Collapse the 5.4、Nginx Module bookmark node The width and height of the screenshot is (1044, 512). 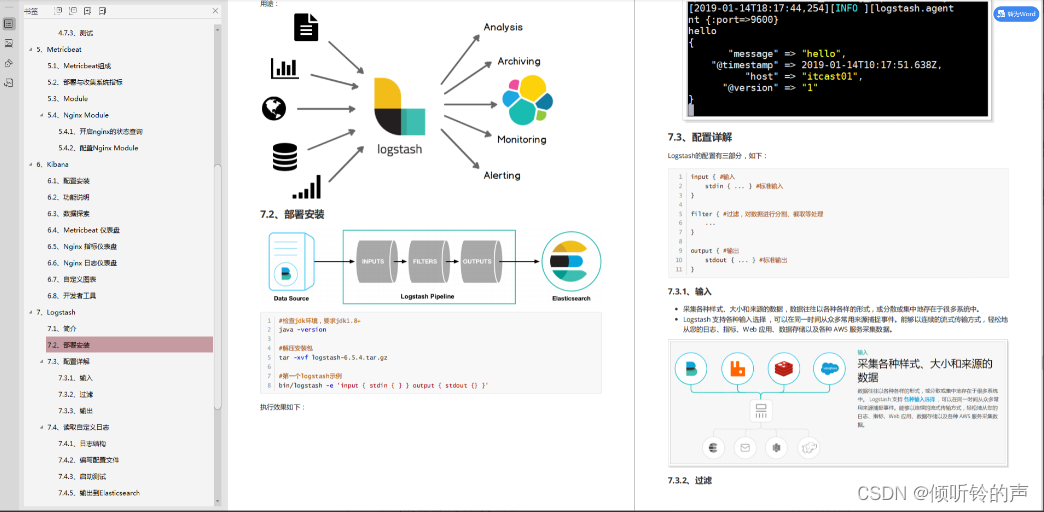pyautogui.click(x=41, y=115)
